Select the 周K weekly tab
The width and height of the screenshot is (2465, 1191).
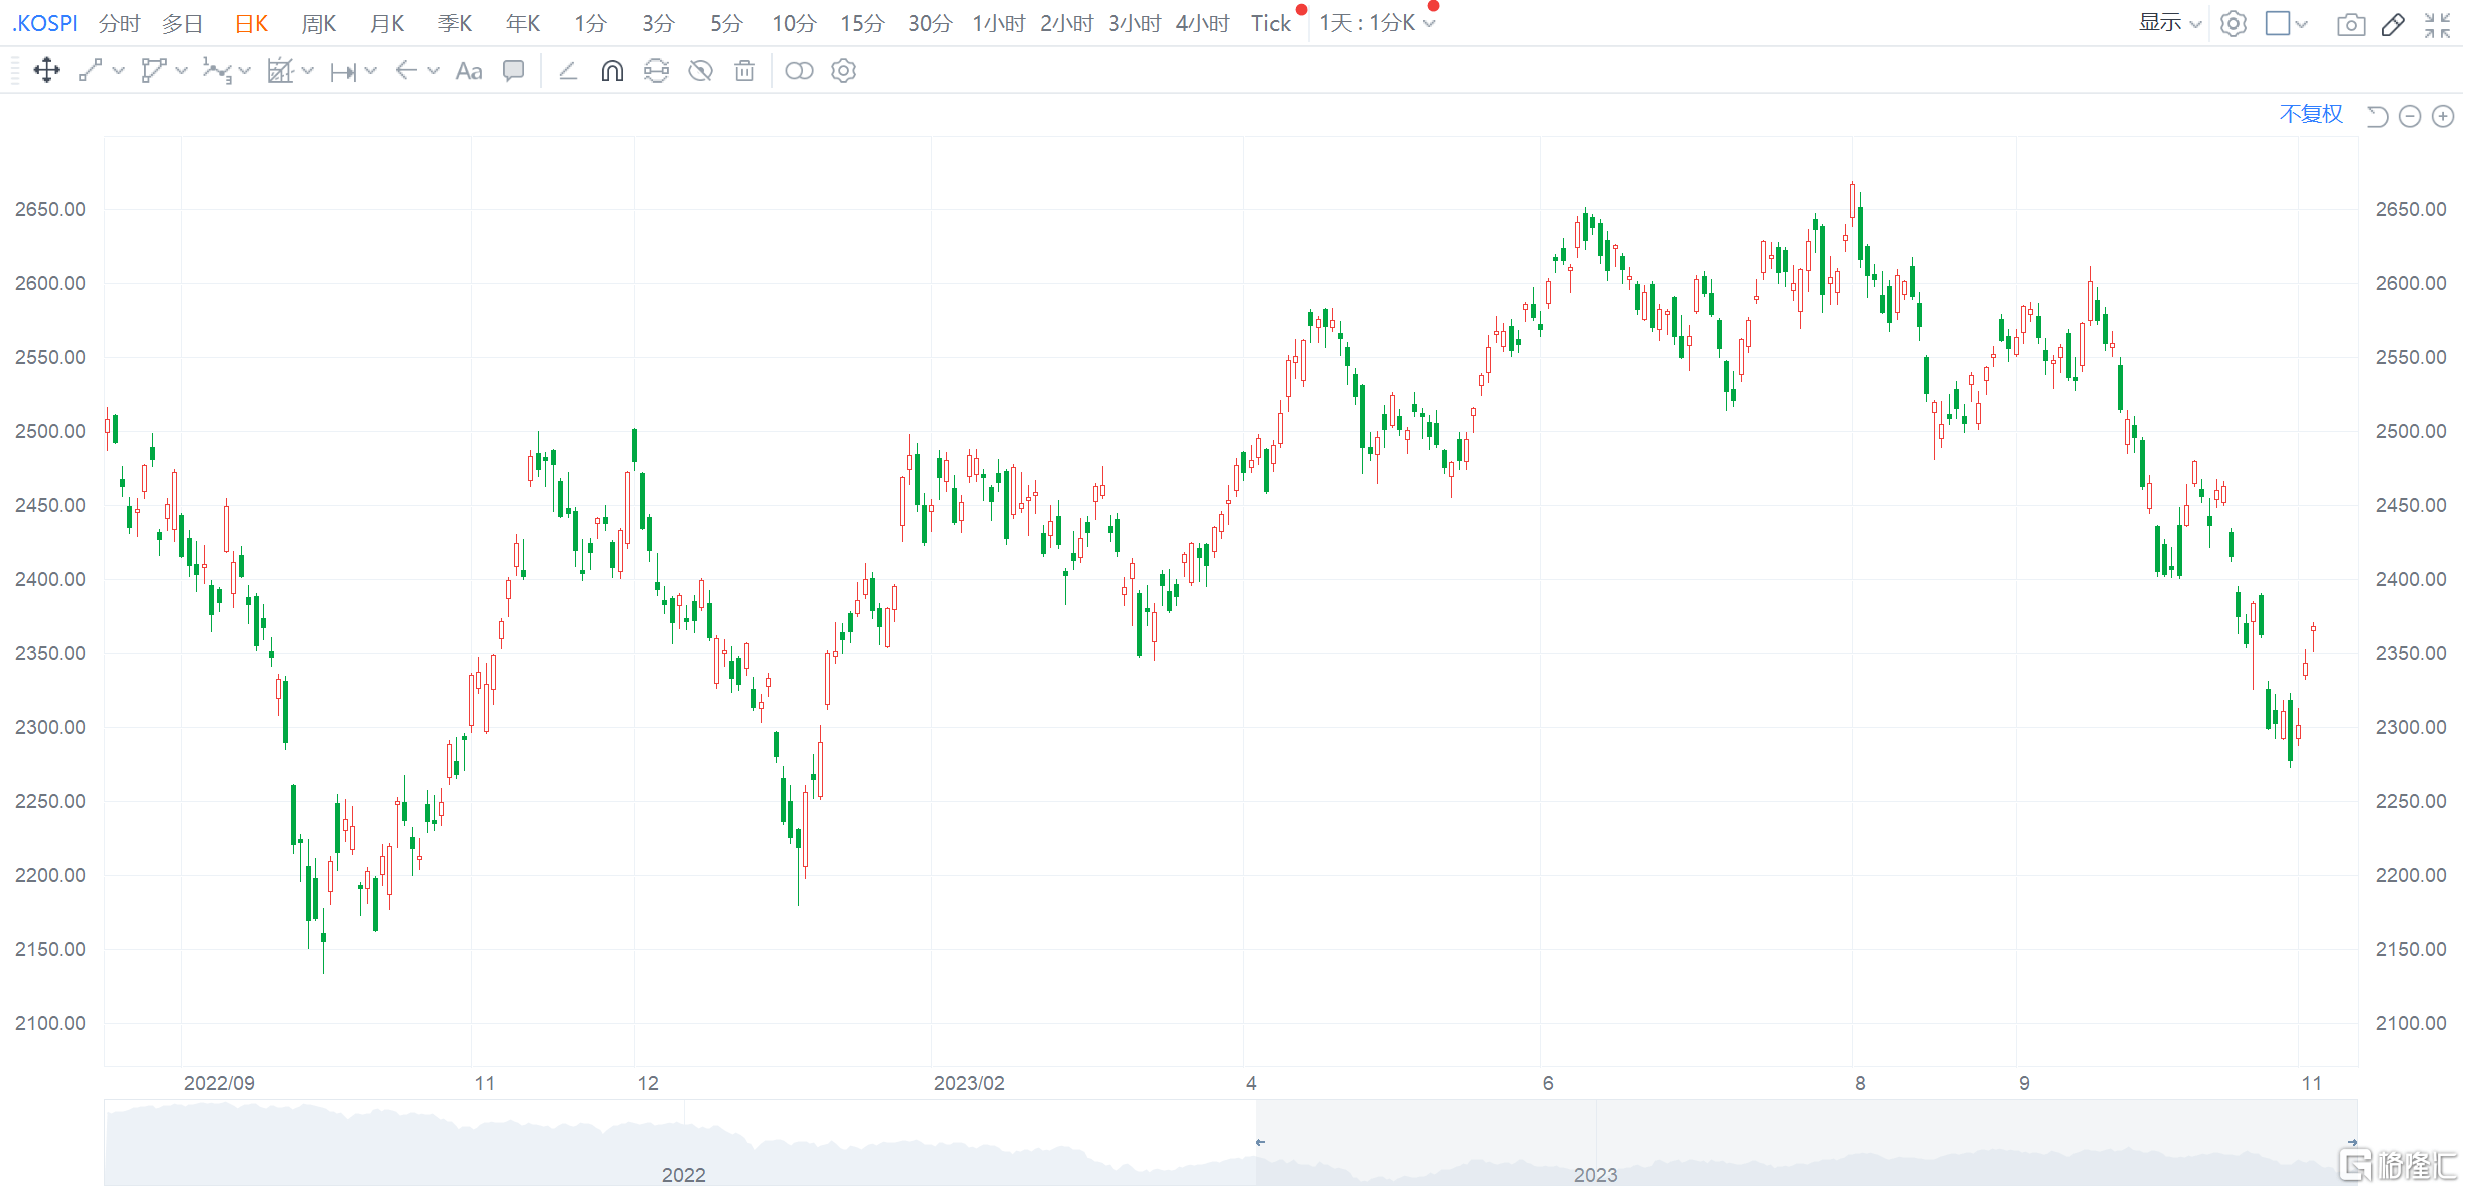click(319, 23)
